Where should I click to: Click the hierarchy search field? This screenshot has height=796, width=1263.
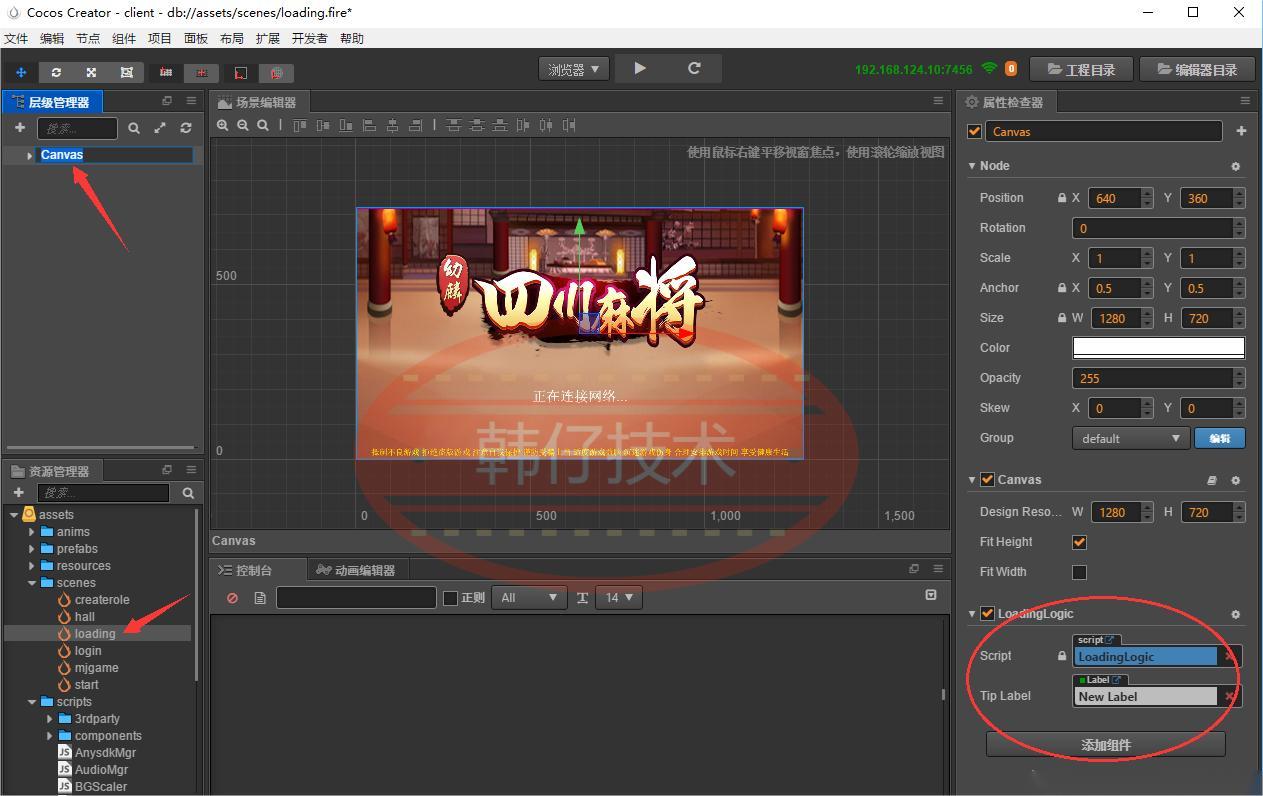click(78, 128)
